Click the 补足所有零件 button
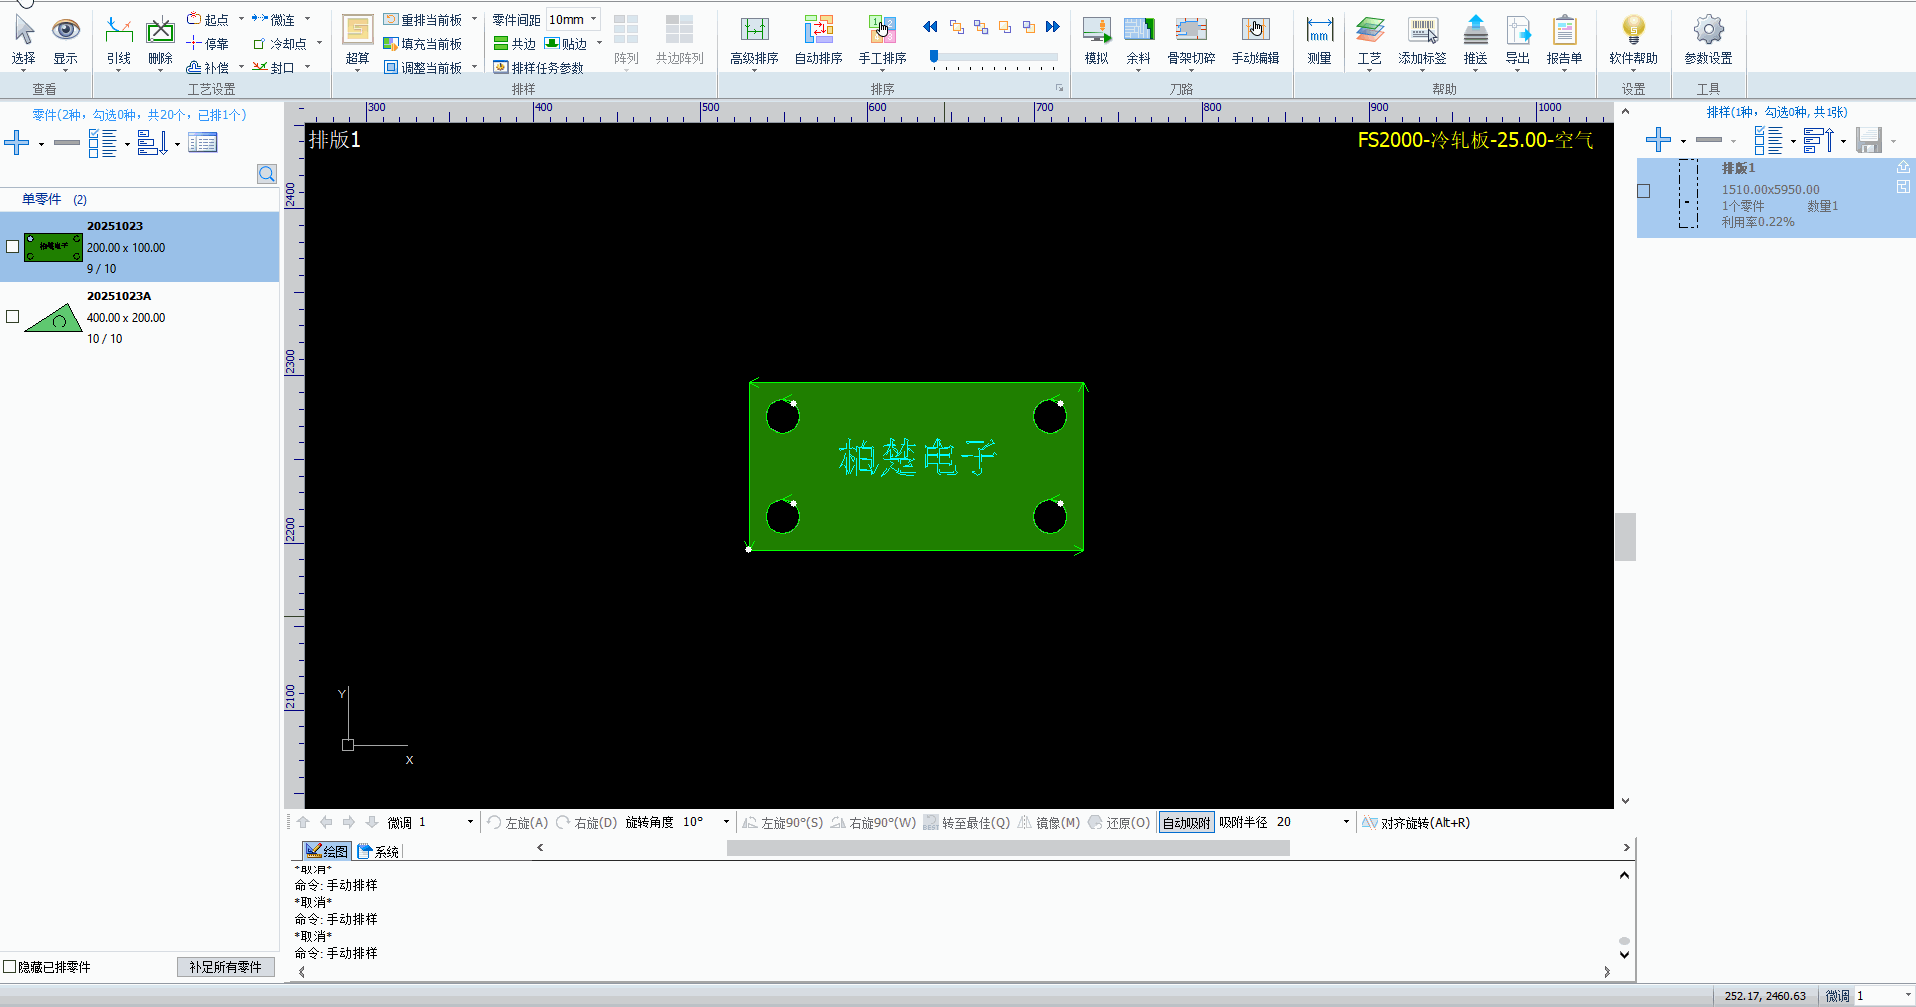Screen dimensions: 1916x1007 tap(225, 967)
